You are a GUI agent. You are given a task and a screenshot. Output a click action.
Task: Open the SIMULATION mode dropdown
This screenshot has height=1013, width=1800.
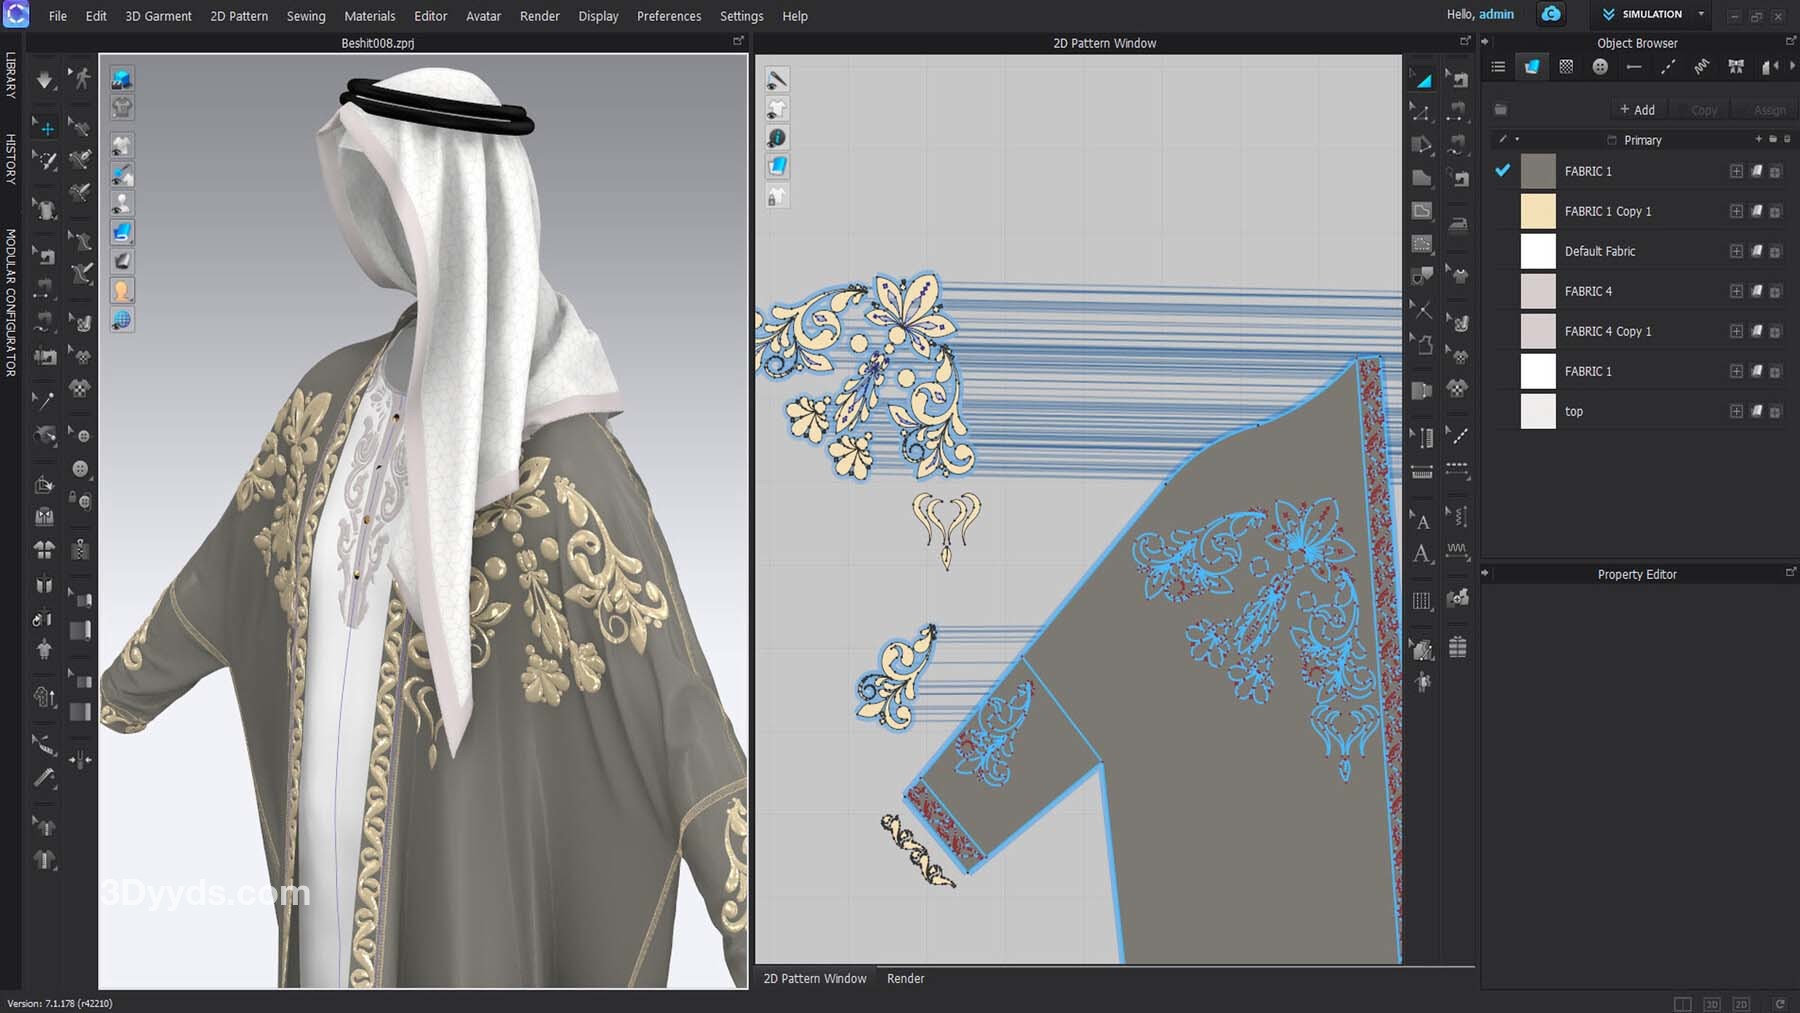point(1701,14)
